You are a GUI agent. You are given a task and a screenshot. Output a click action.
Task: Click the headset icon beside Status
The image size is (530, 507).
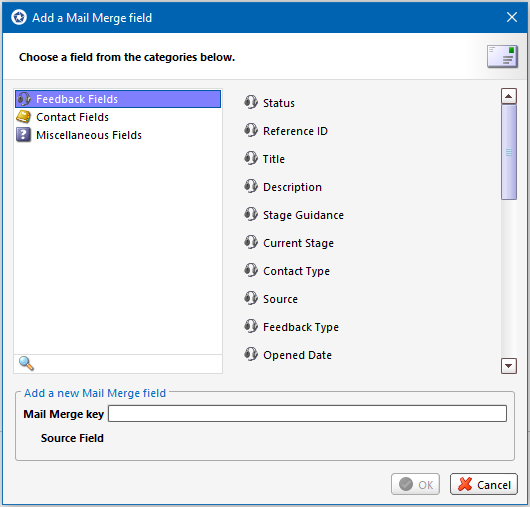251,102
